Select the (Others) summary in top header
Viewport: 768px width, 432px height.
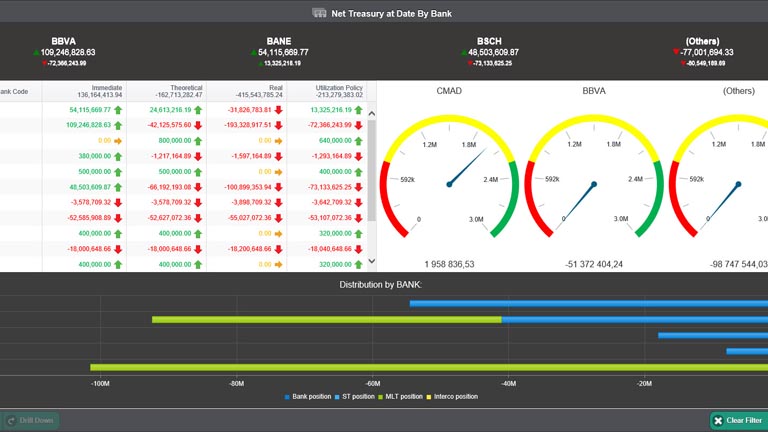[702, 51]
